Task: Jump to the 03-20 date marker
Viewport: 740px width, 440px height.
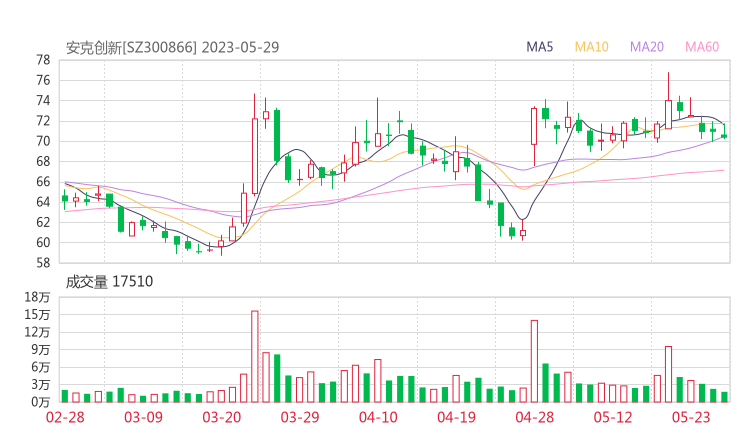Action: pos(223,417)
